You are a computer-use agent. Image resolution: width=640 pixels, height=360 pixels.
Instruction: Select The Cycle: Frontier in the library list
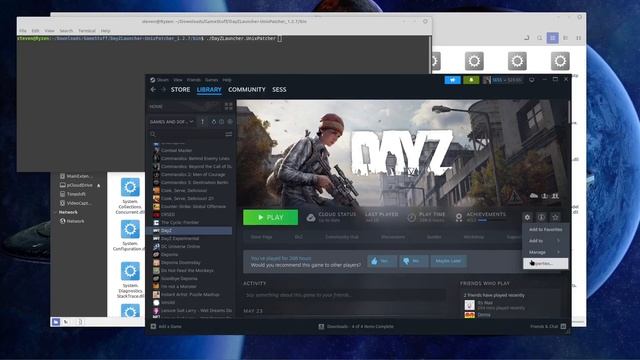point(190,222)
